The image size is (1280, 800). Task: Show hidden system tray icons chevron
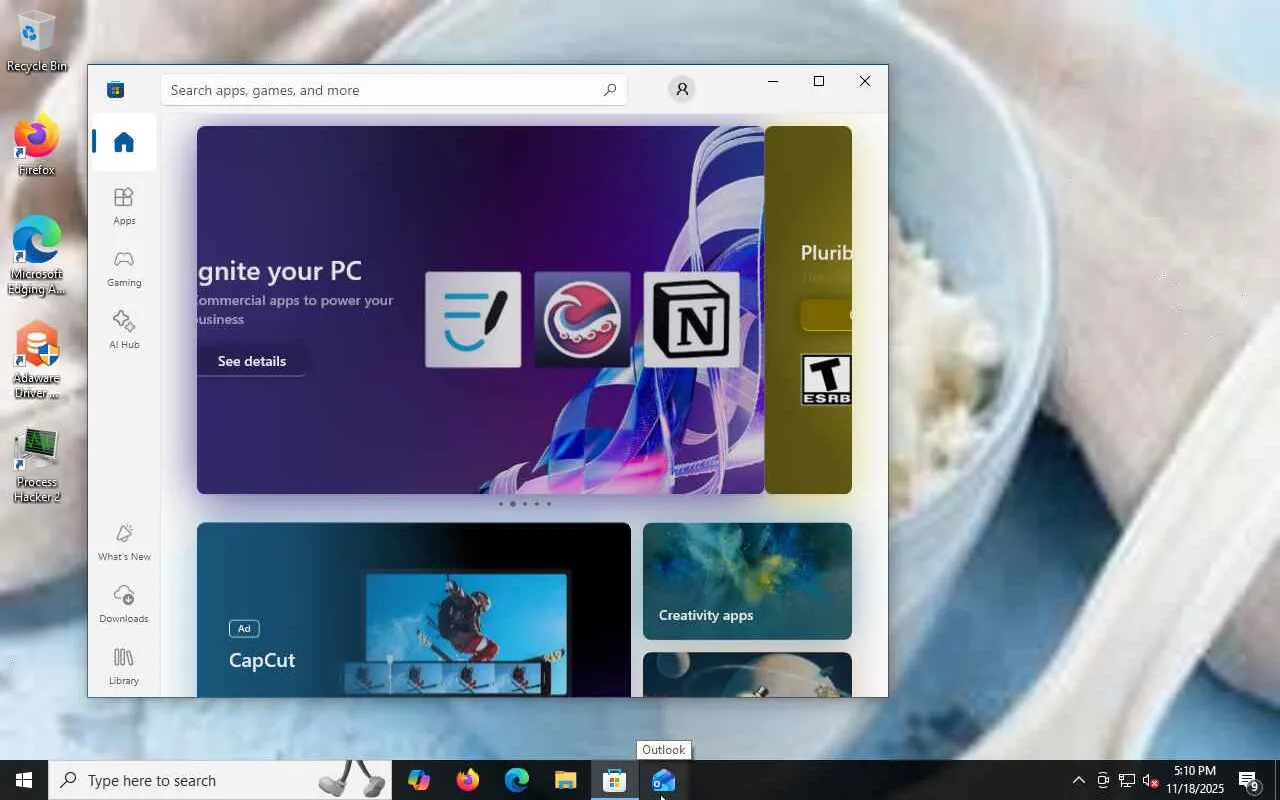(1078, 780)
